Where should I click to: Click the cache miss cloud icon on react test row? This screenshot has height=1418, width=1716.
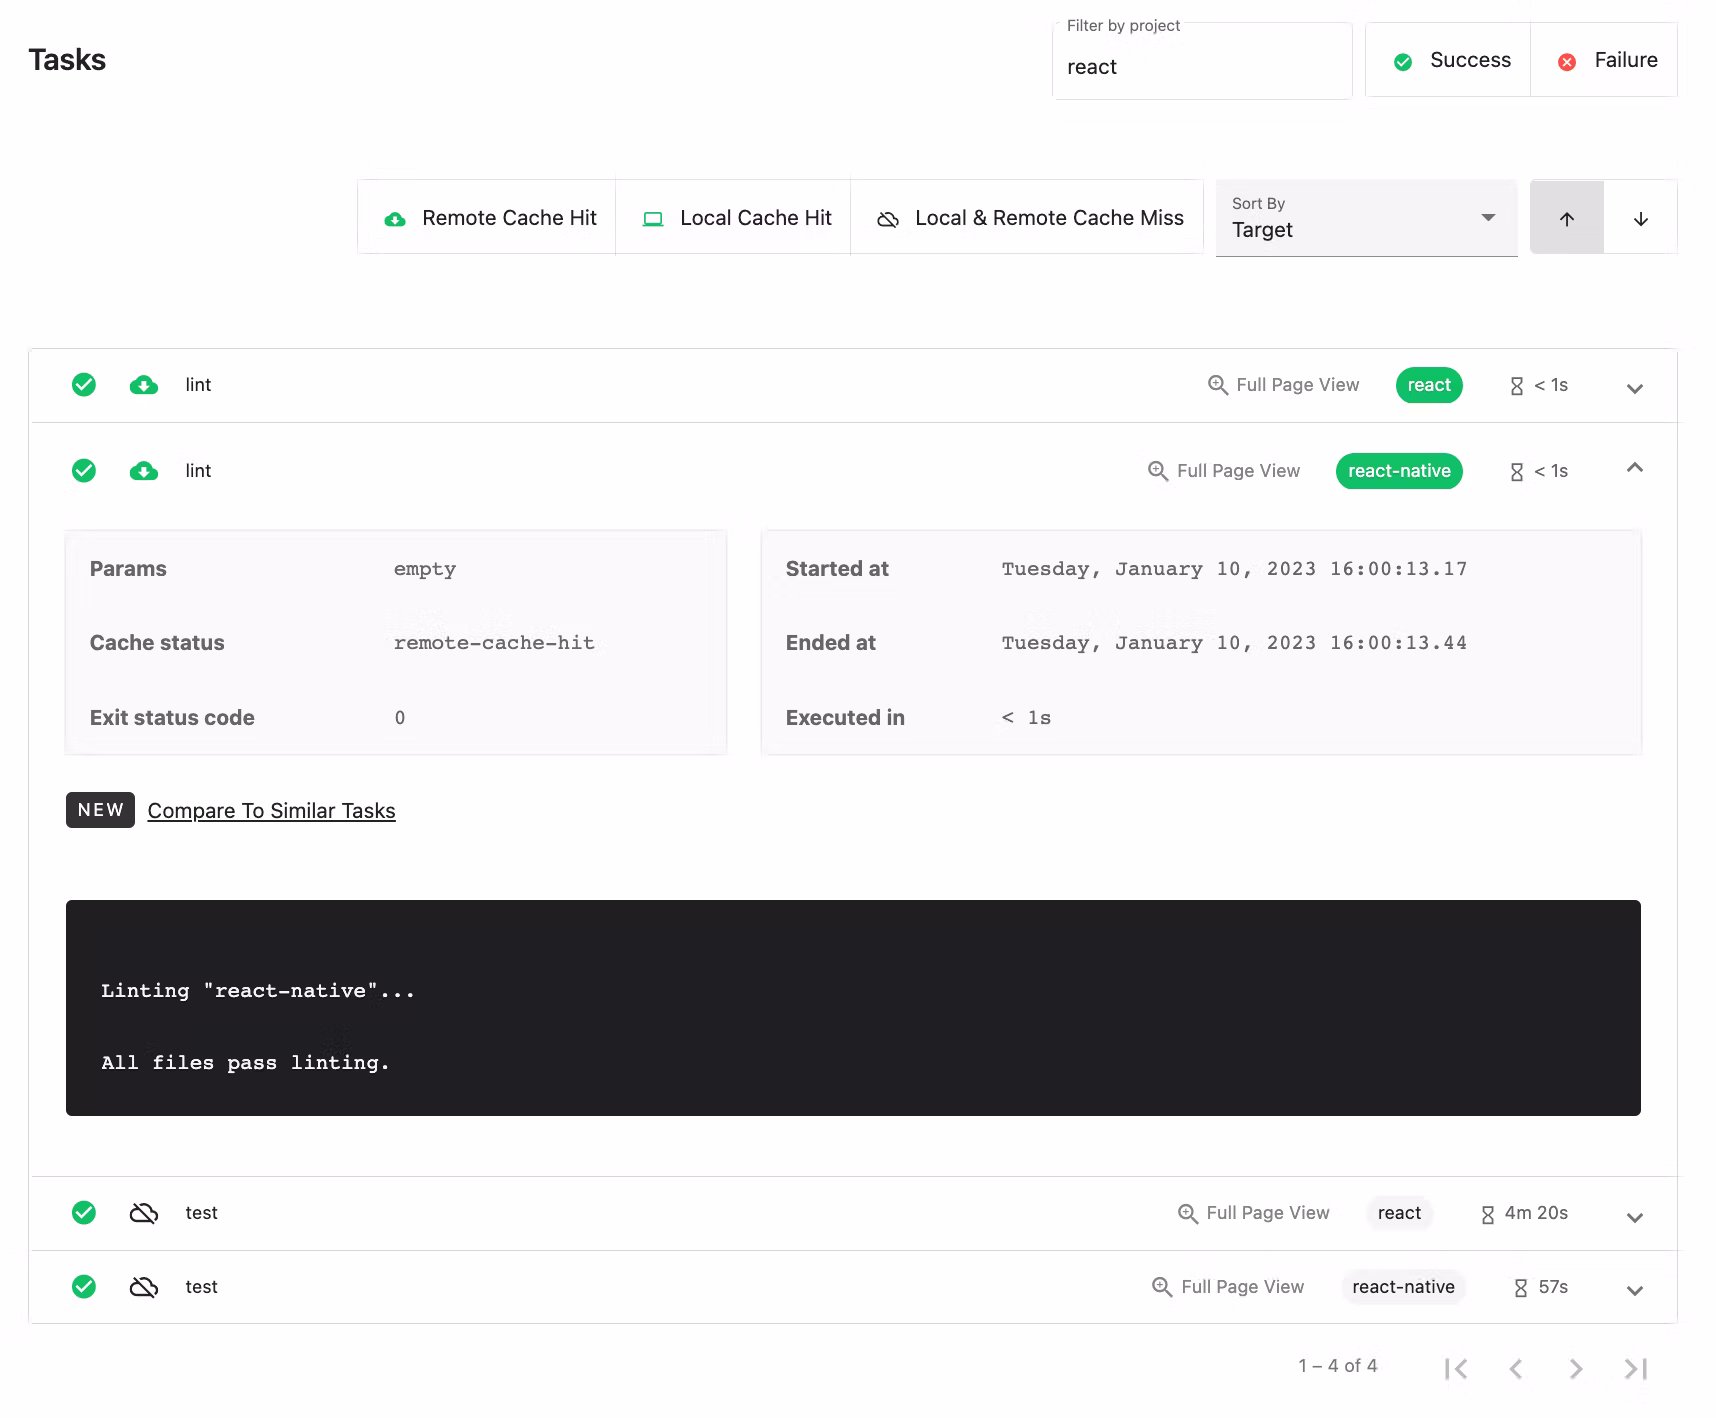point(144,1213)
